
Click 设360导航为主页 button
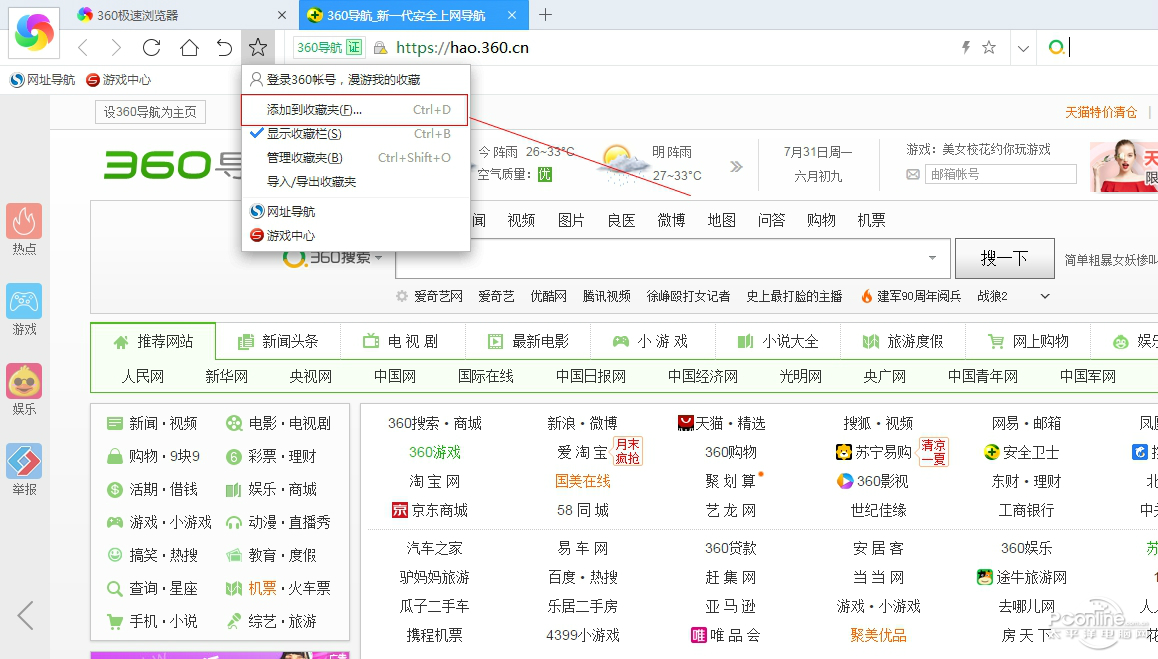pyautogui.click(x=150, y=112)
